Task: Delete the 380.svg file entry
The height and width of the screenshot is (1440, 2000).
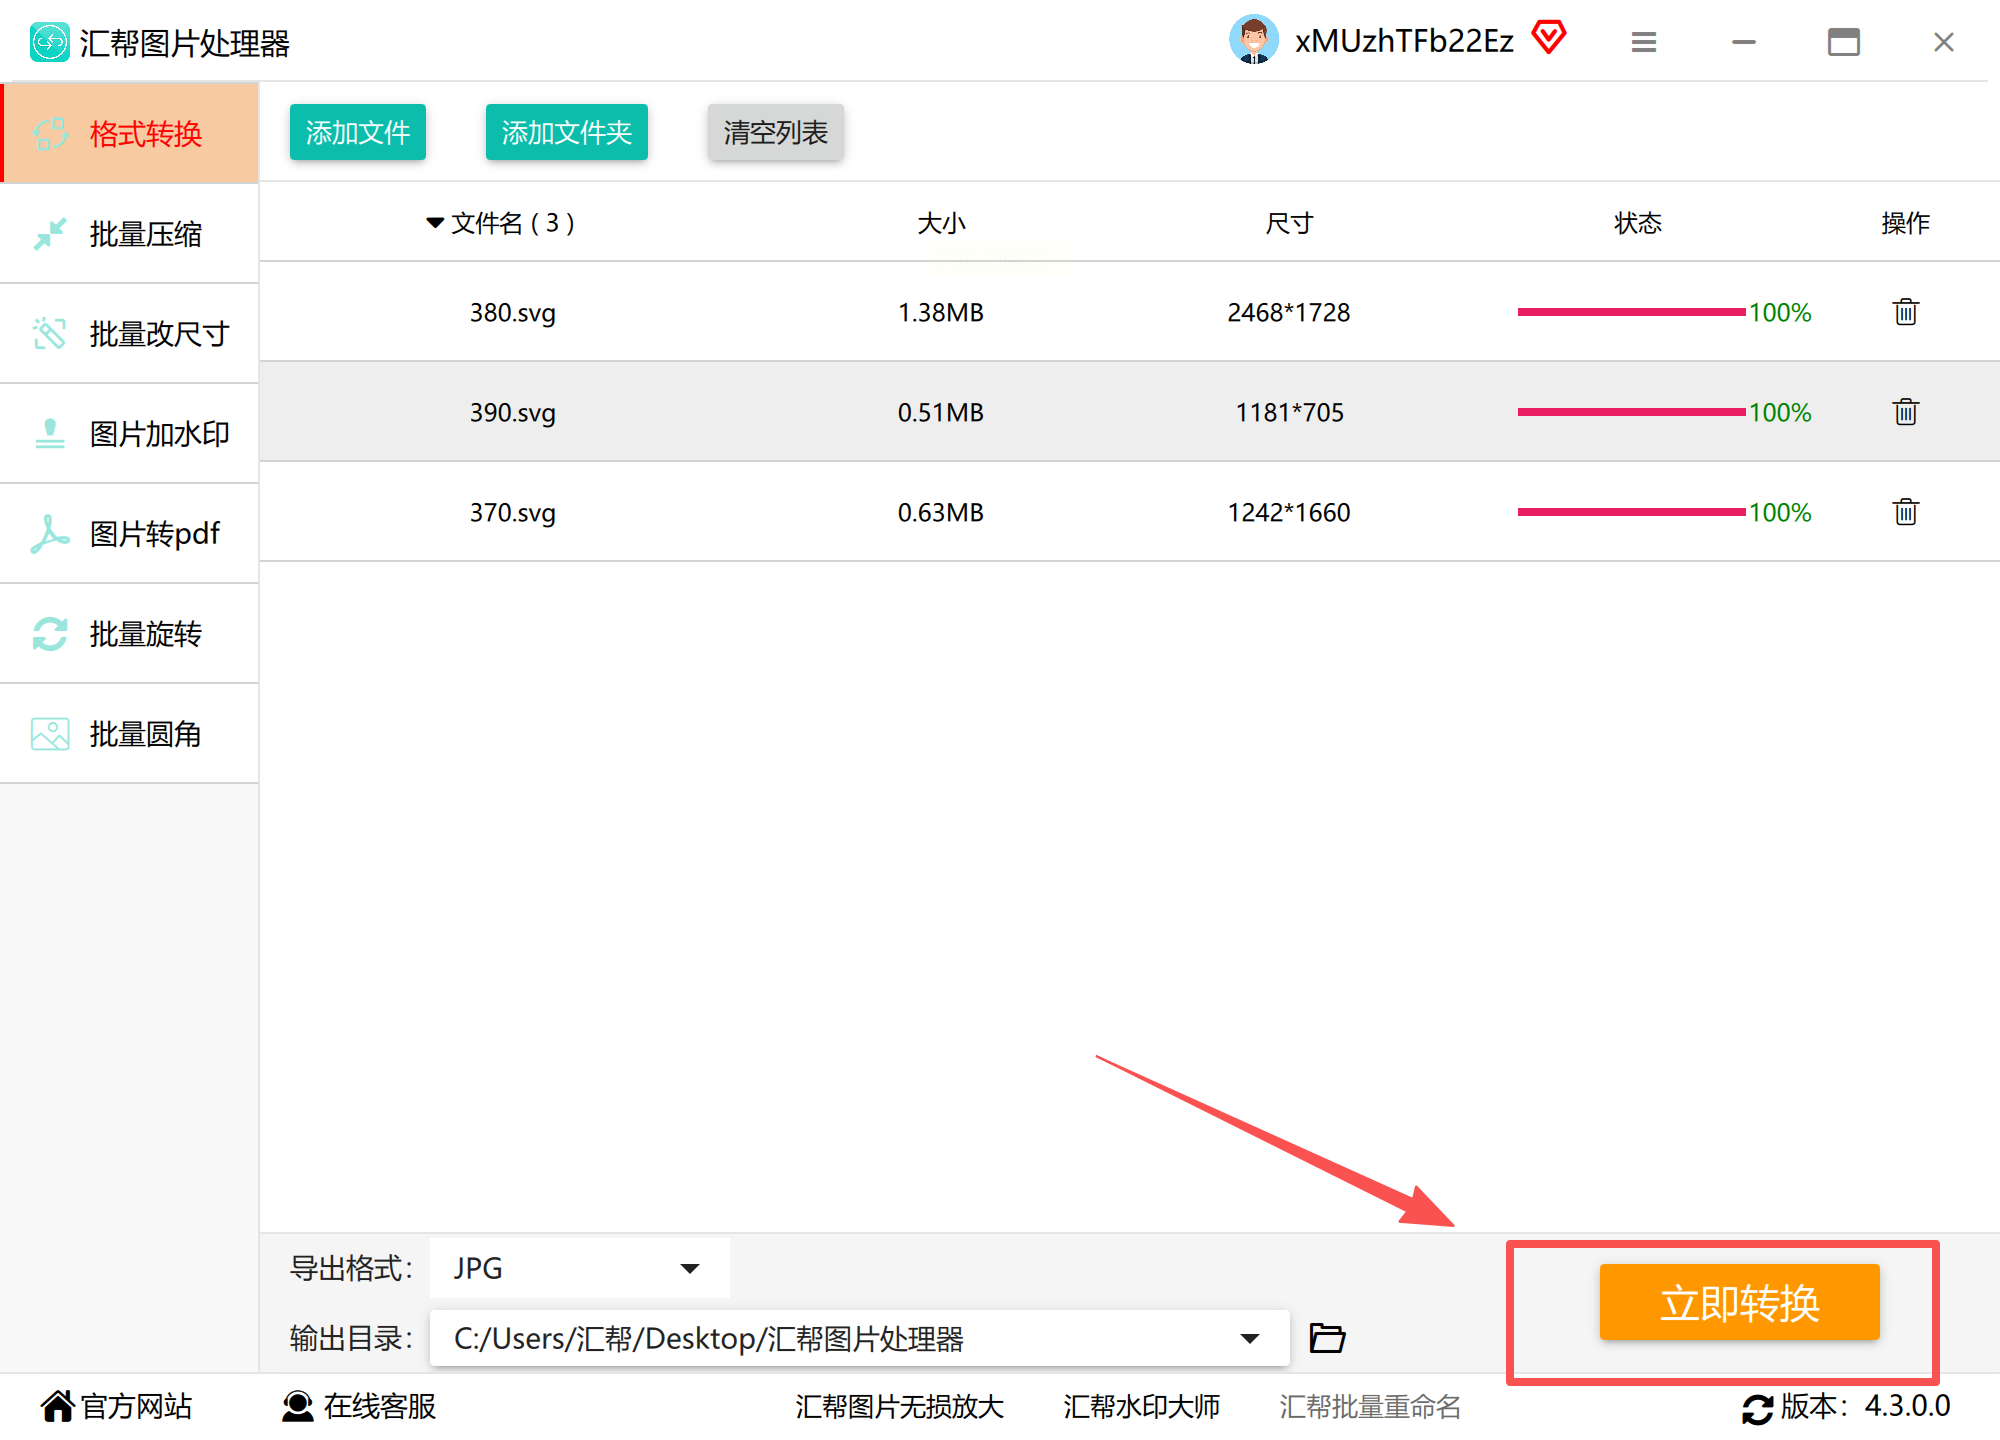Action: (1905, 312)
